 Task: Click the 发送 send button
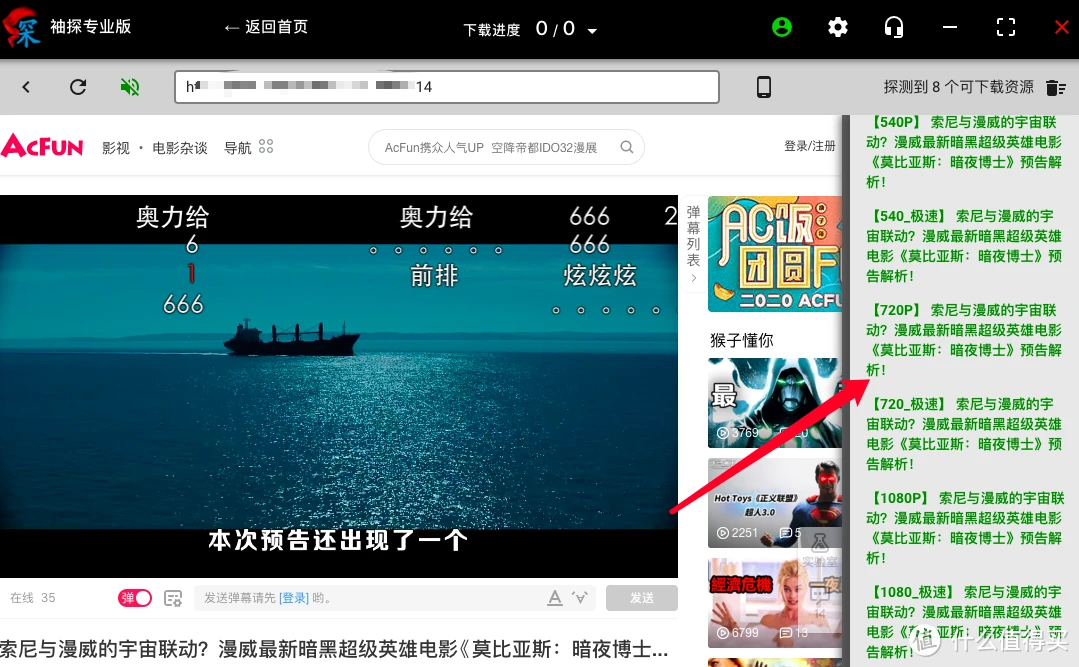(x=642, y=598)
